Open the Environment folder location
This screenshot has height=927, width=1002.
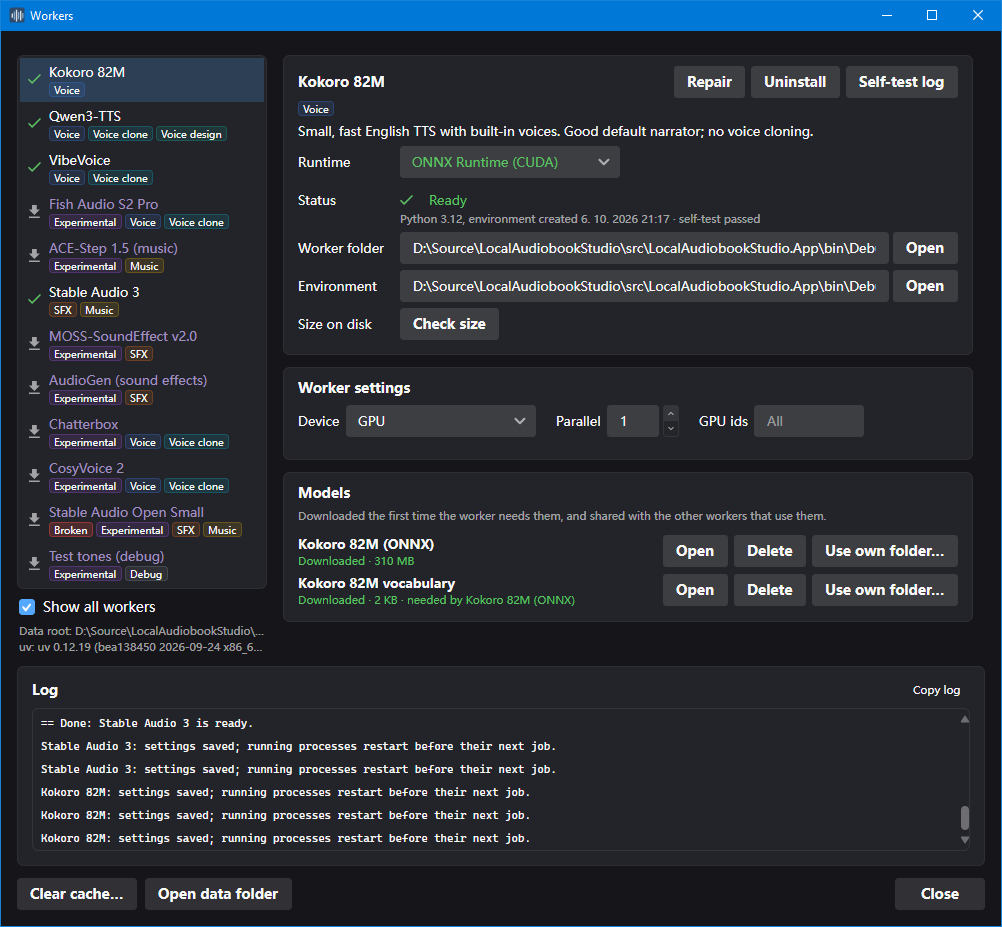[925, 286]
